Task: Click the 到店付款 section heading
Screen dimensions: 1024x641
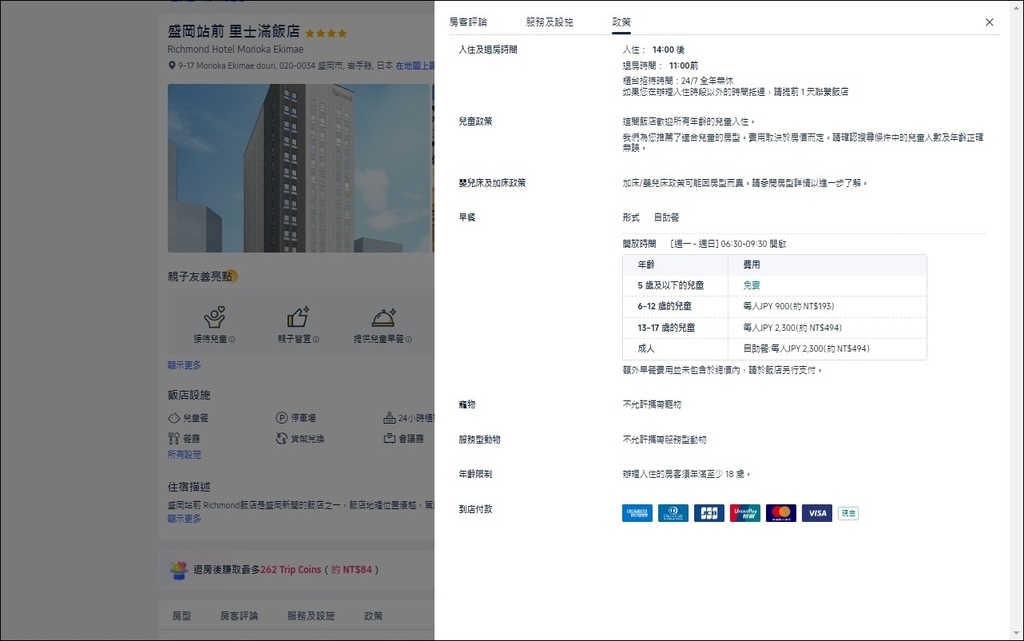Action: 475,509
